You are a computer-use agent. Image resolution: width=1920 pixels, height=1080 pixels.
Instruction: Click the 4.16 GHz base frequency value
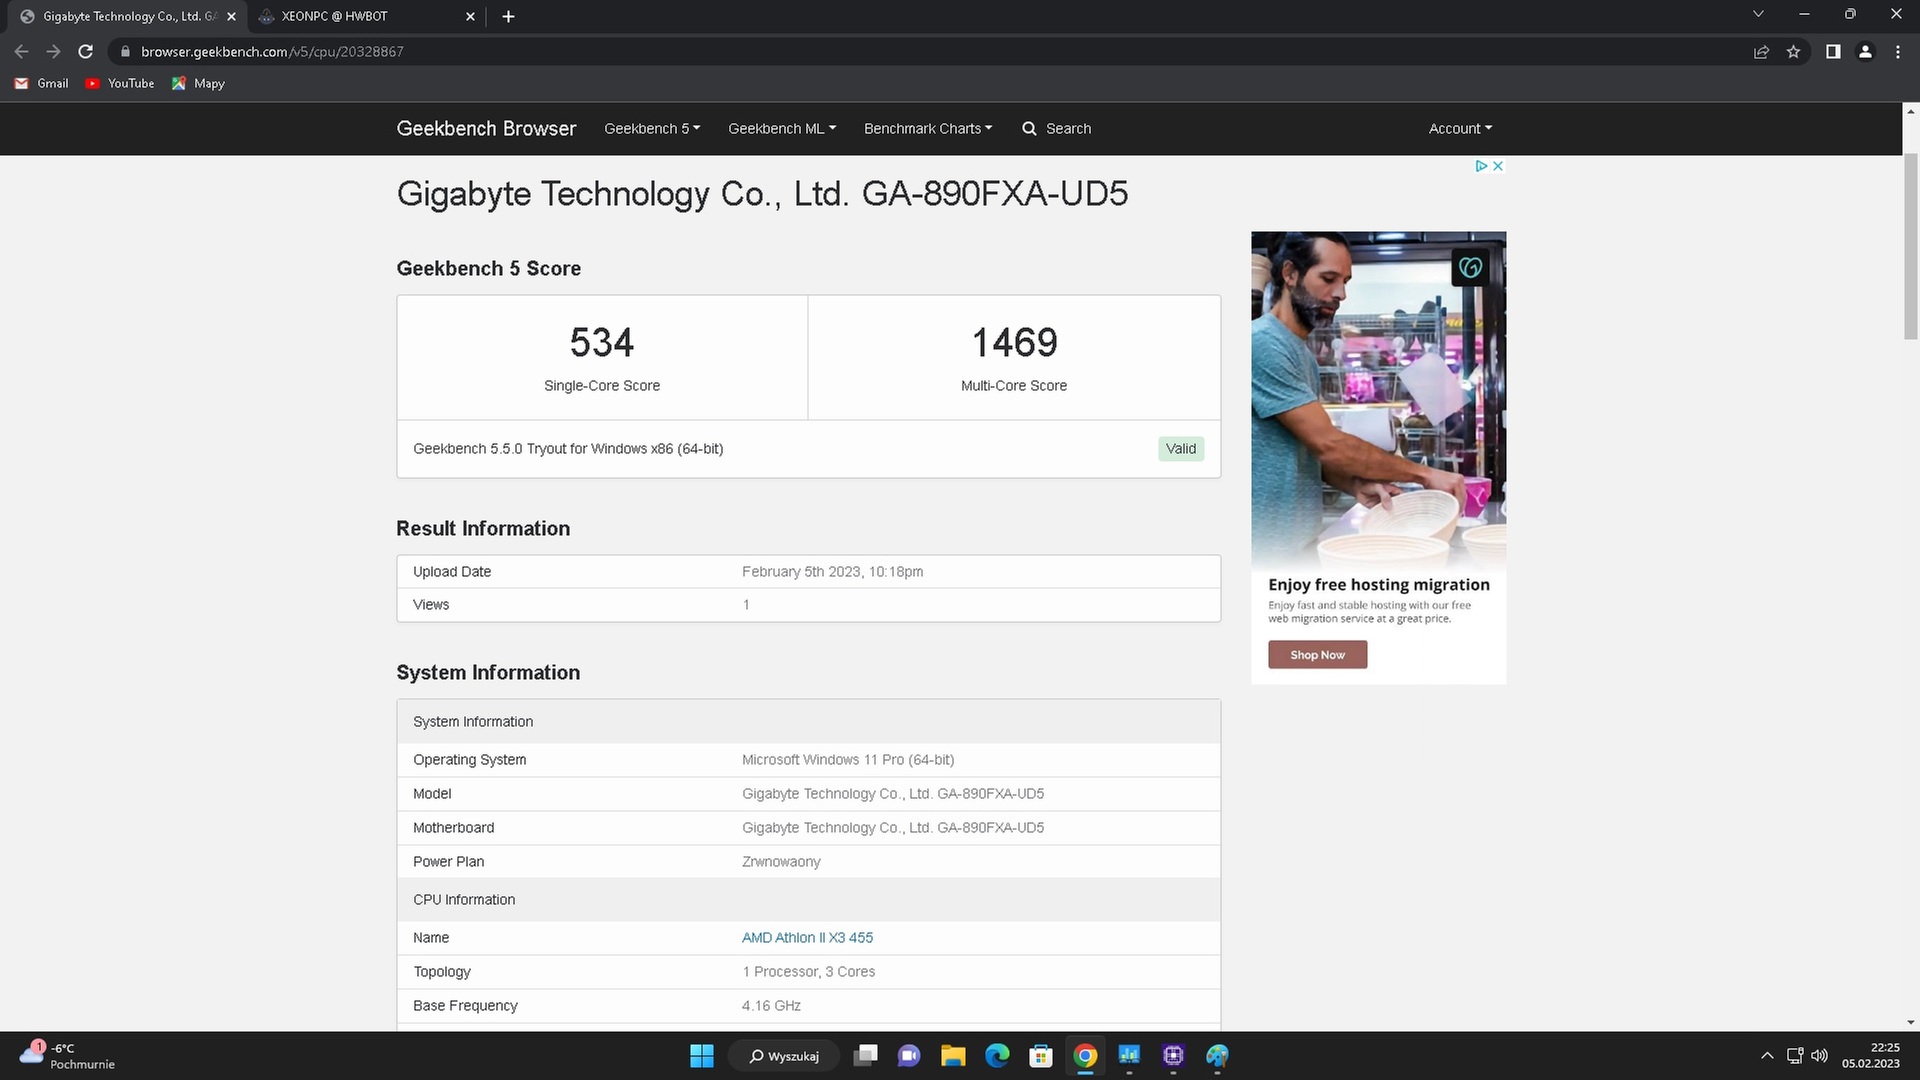tap(771, 1006)
